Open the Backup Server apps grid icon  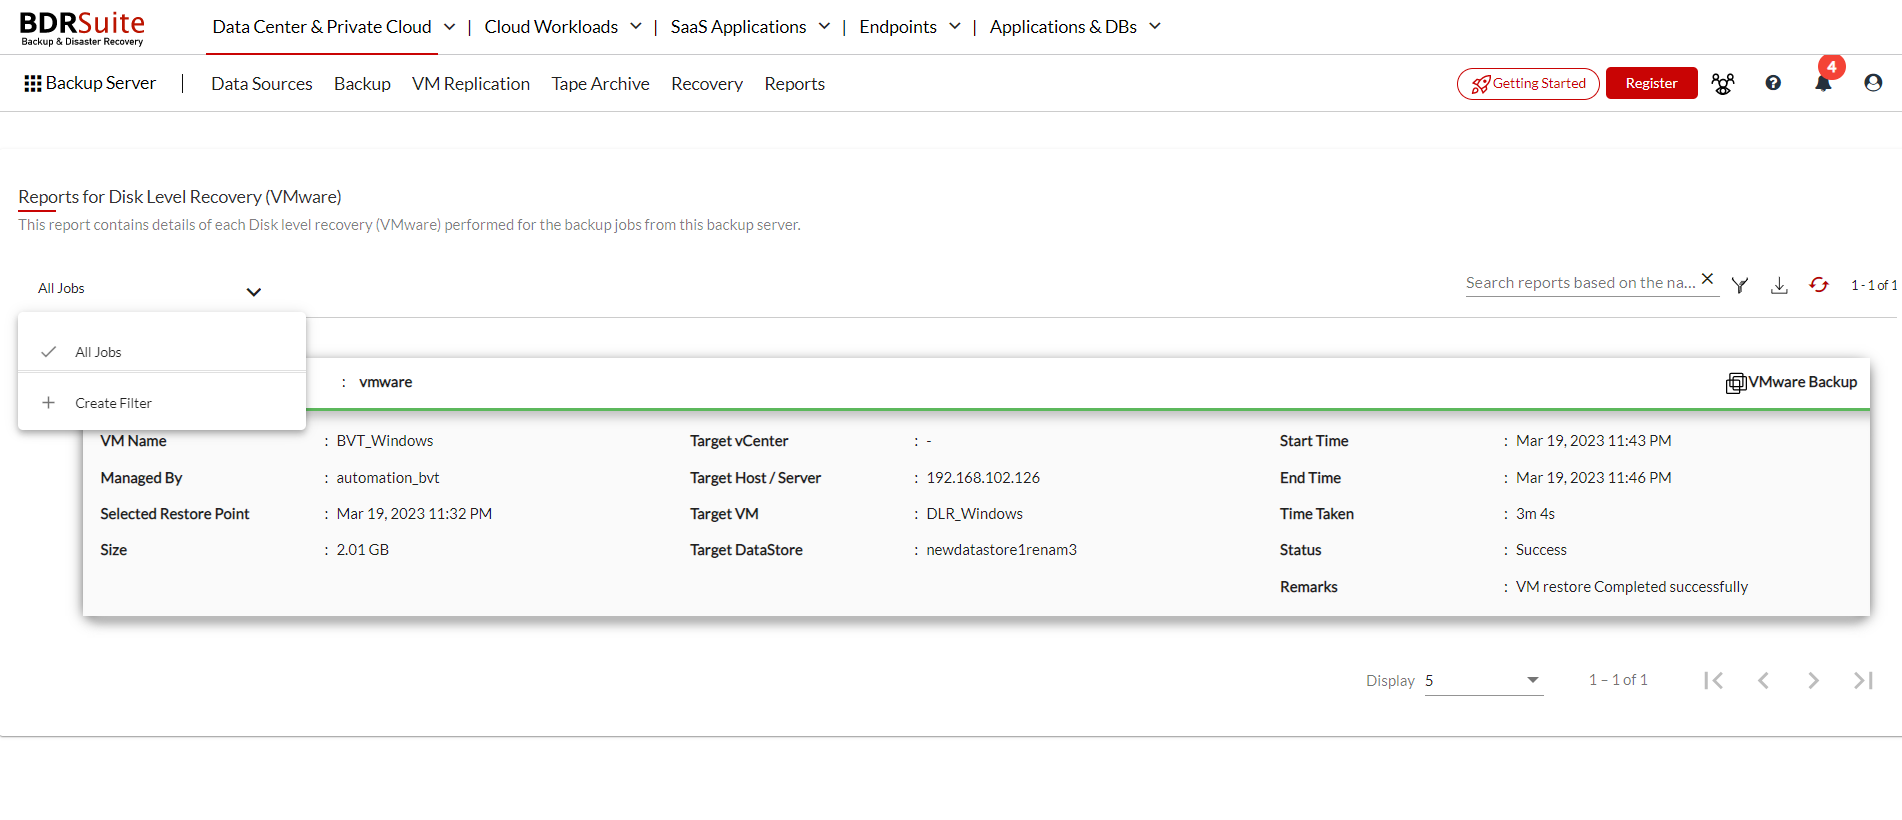33,84
